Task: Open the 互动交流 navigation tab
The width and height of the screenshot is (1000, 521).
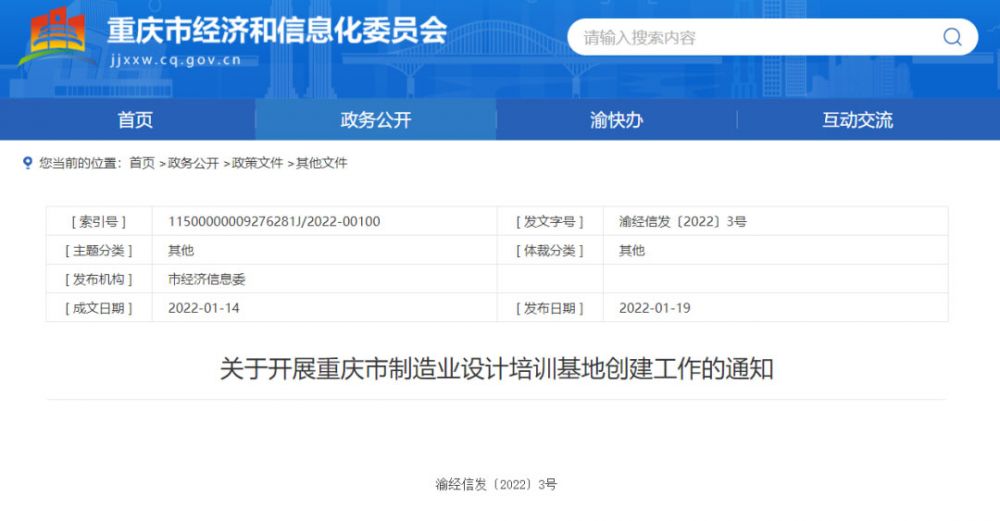Action: [857, 120]
